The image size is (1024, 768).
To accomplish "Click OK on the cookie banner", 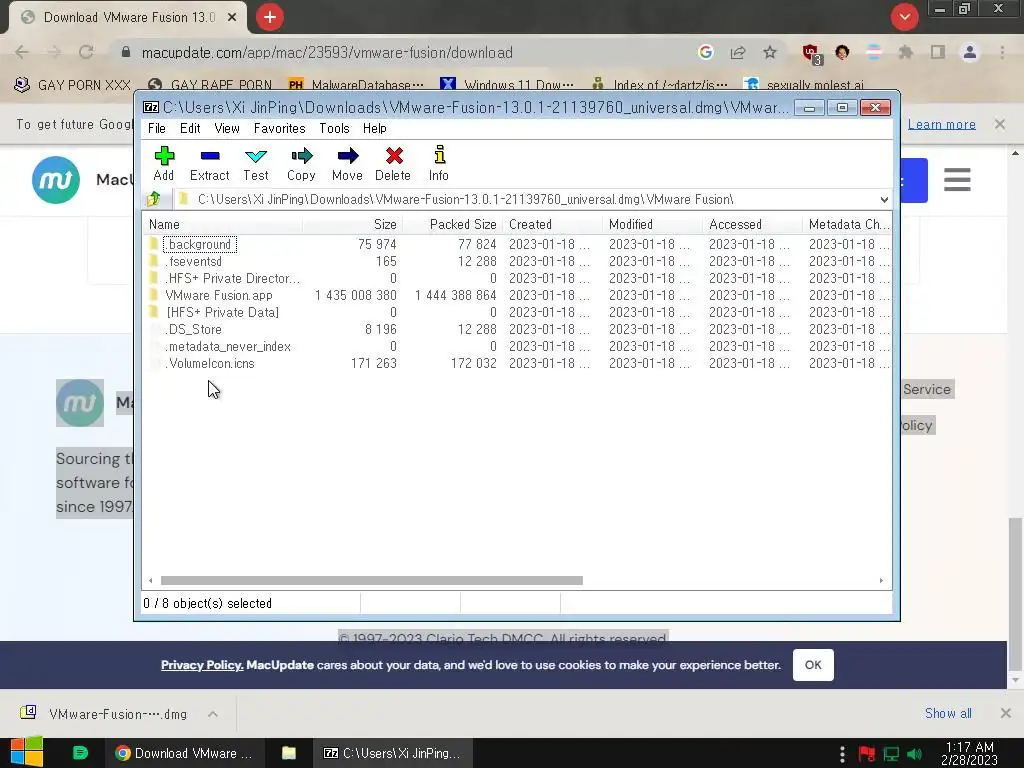I will point(813,665).
